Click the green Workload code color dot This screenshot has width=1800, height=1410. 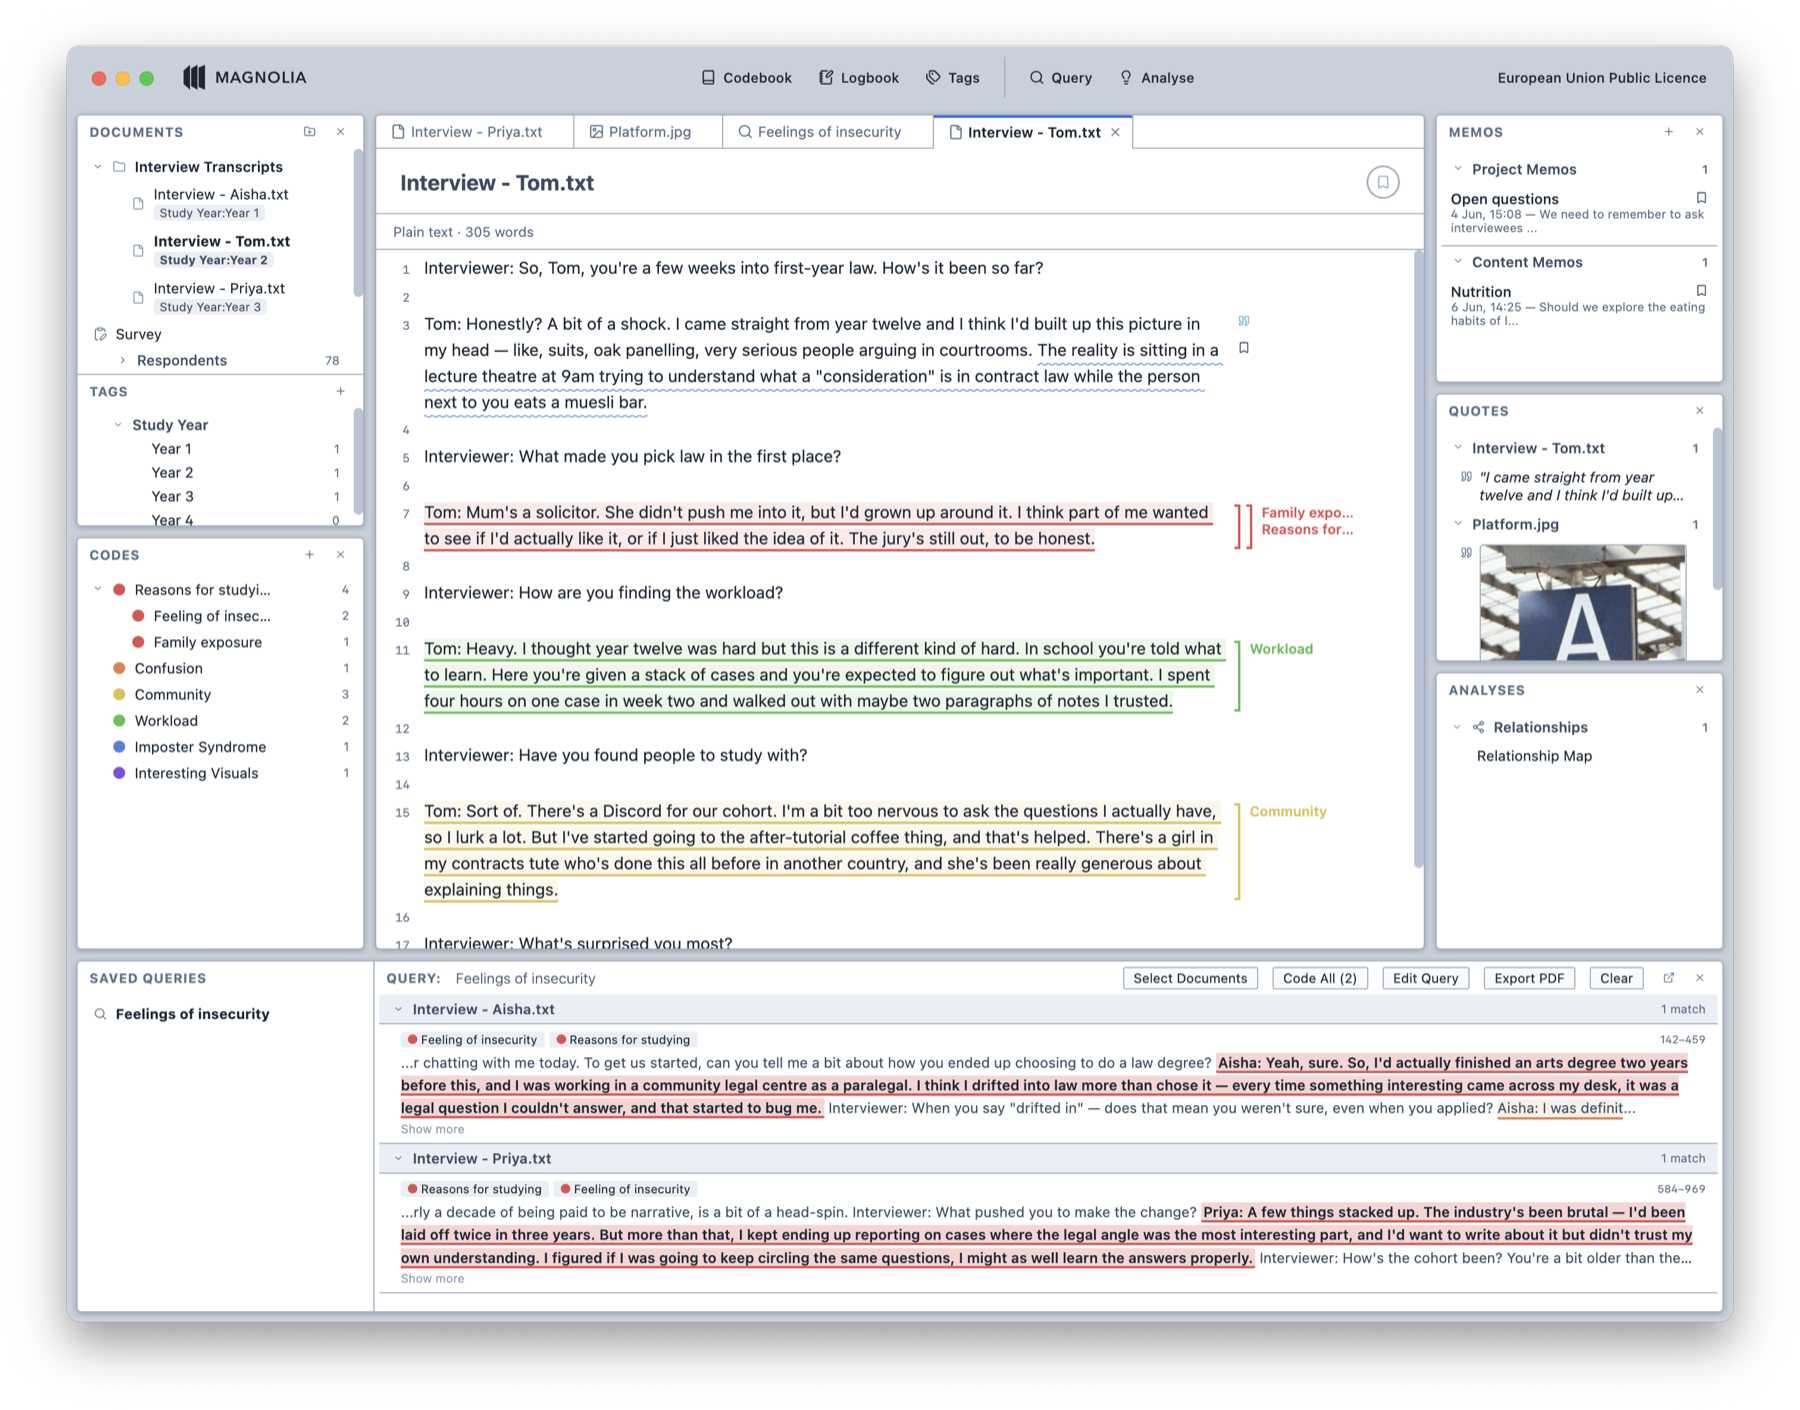(119, 721)
